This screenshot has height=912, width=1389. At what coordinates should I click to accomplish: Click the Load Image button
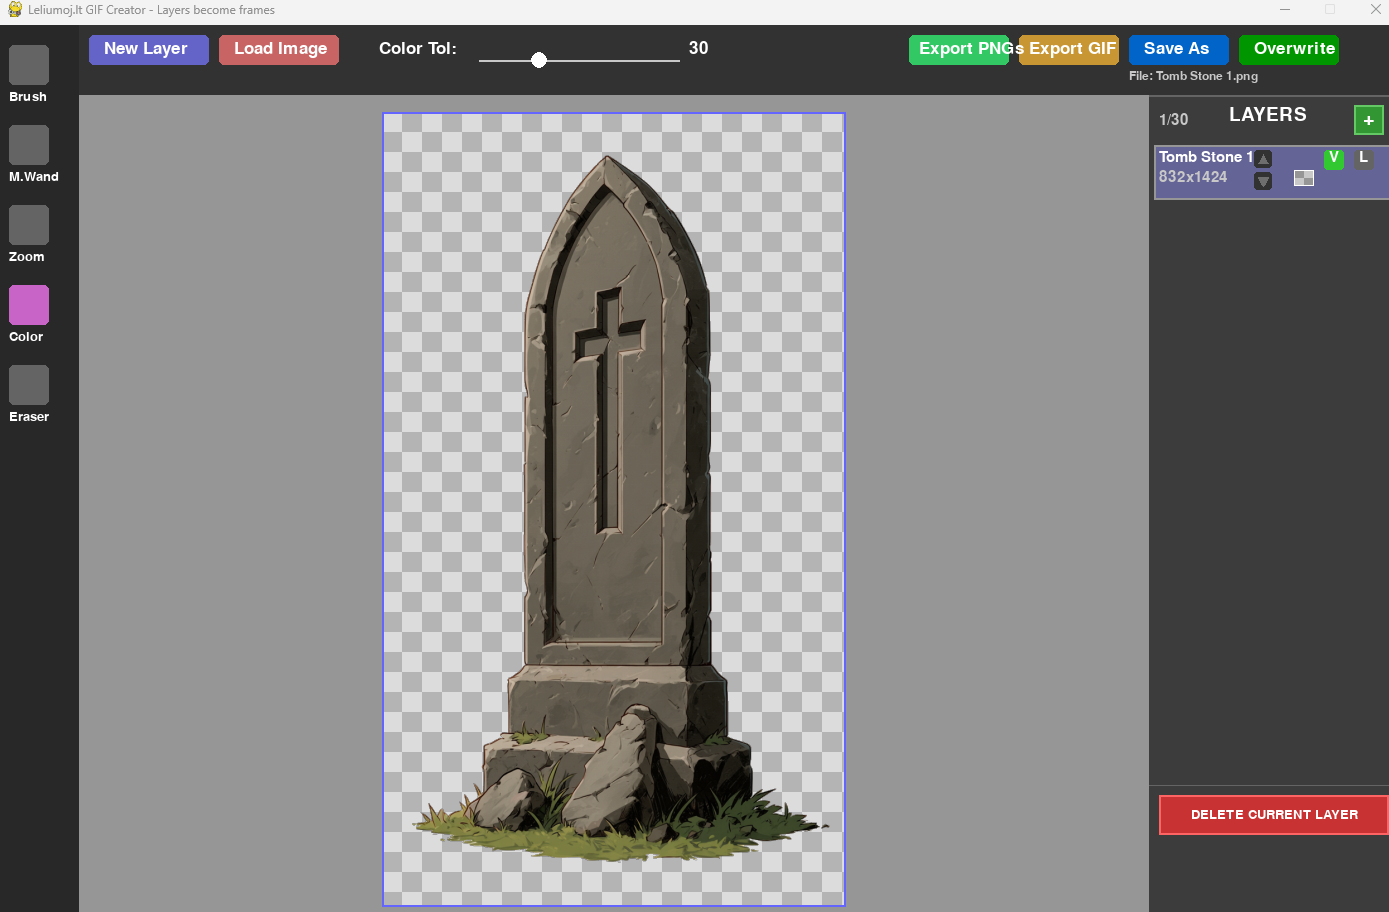(x=279, y=49)
